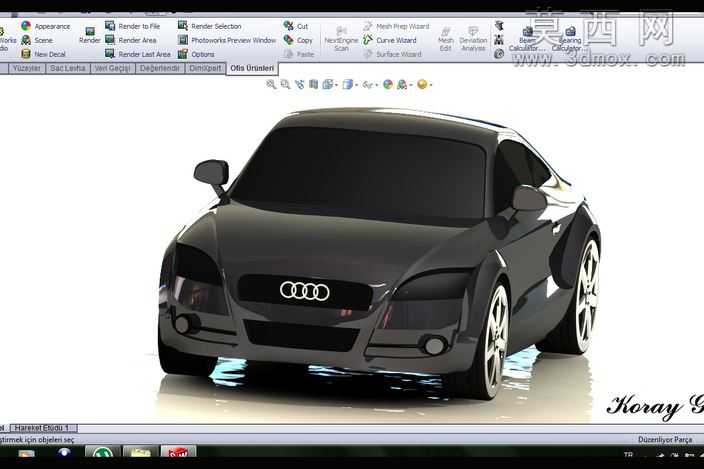The width and height of the screenshot is (704, 469).
Task: Click bottom round icon in right toolbar column
Action: [x=499, y=54]
